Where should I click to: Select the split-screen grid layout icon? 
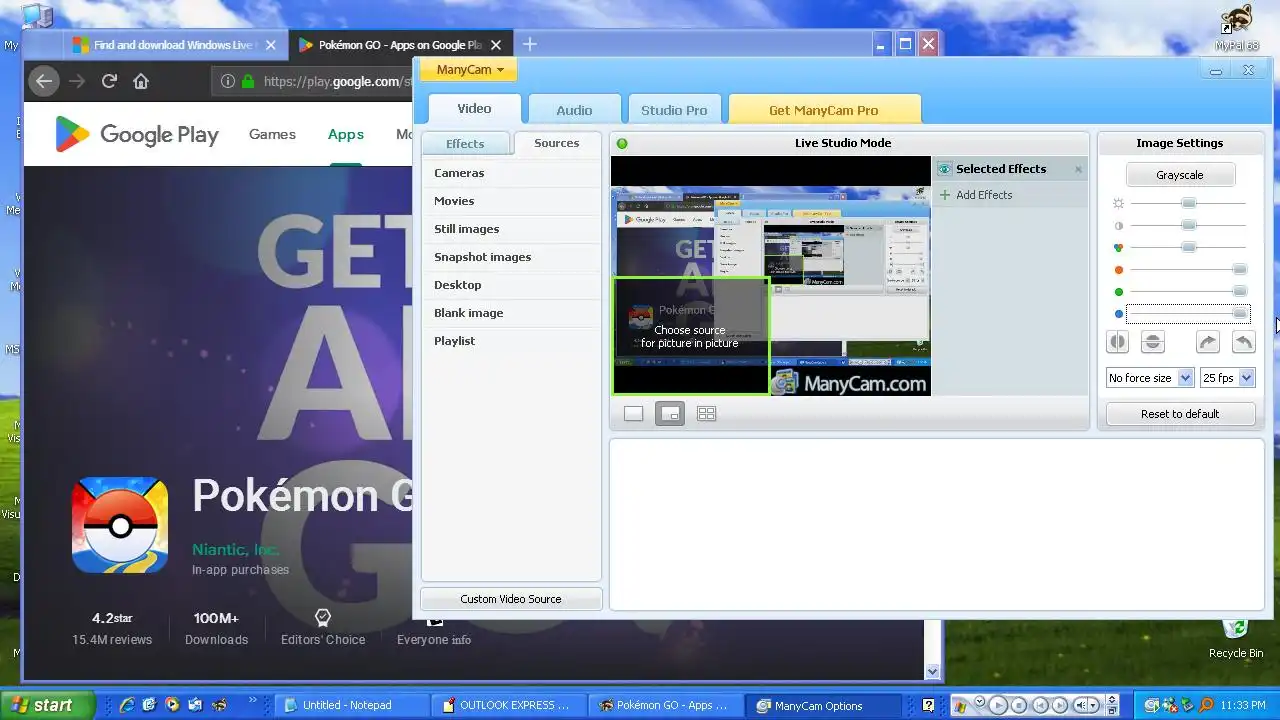pos(706,413)
